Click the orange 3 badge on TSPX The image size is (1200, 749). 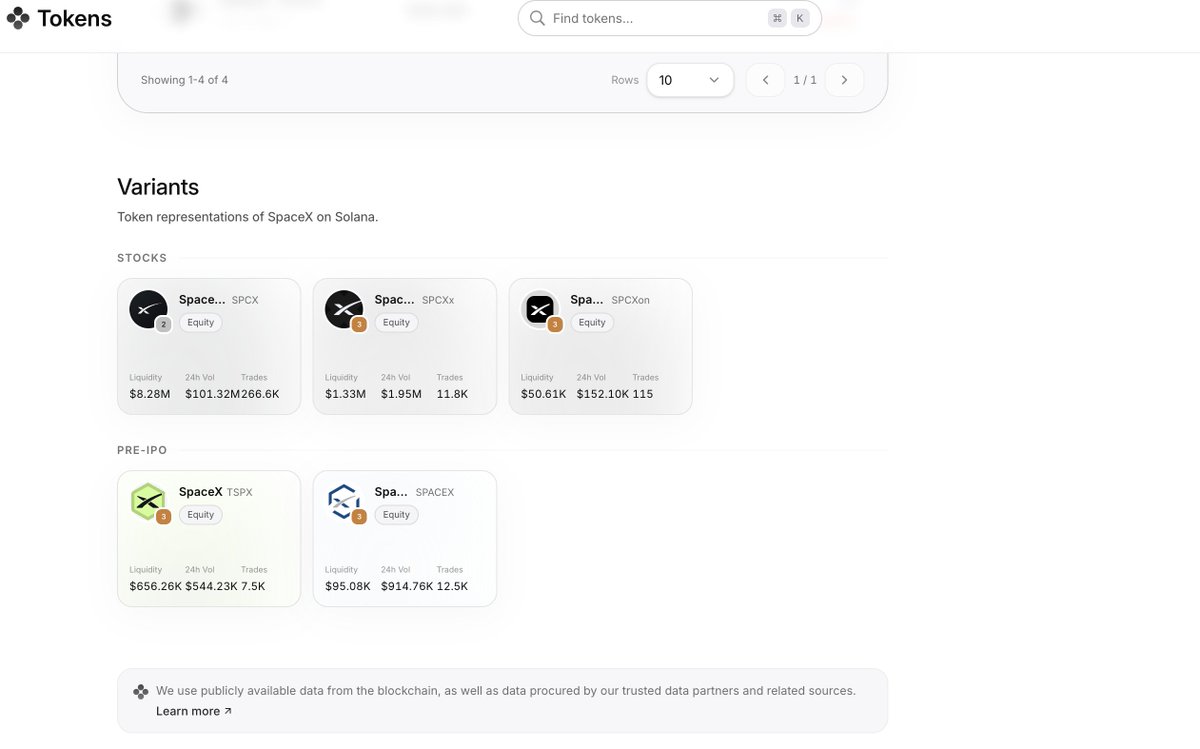[x=163, y=516]
